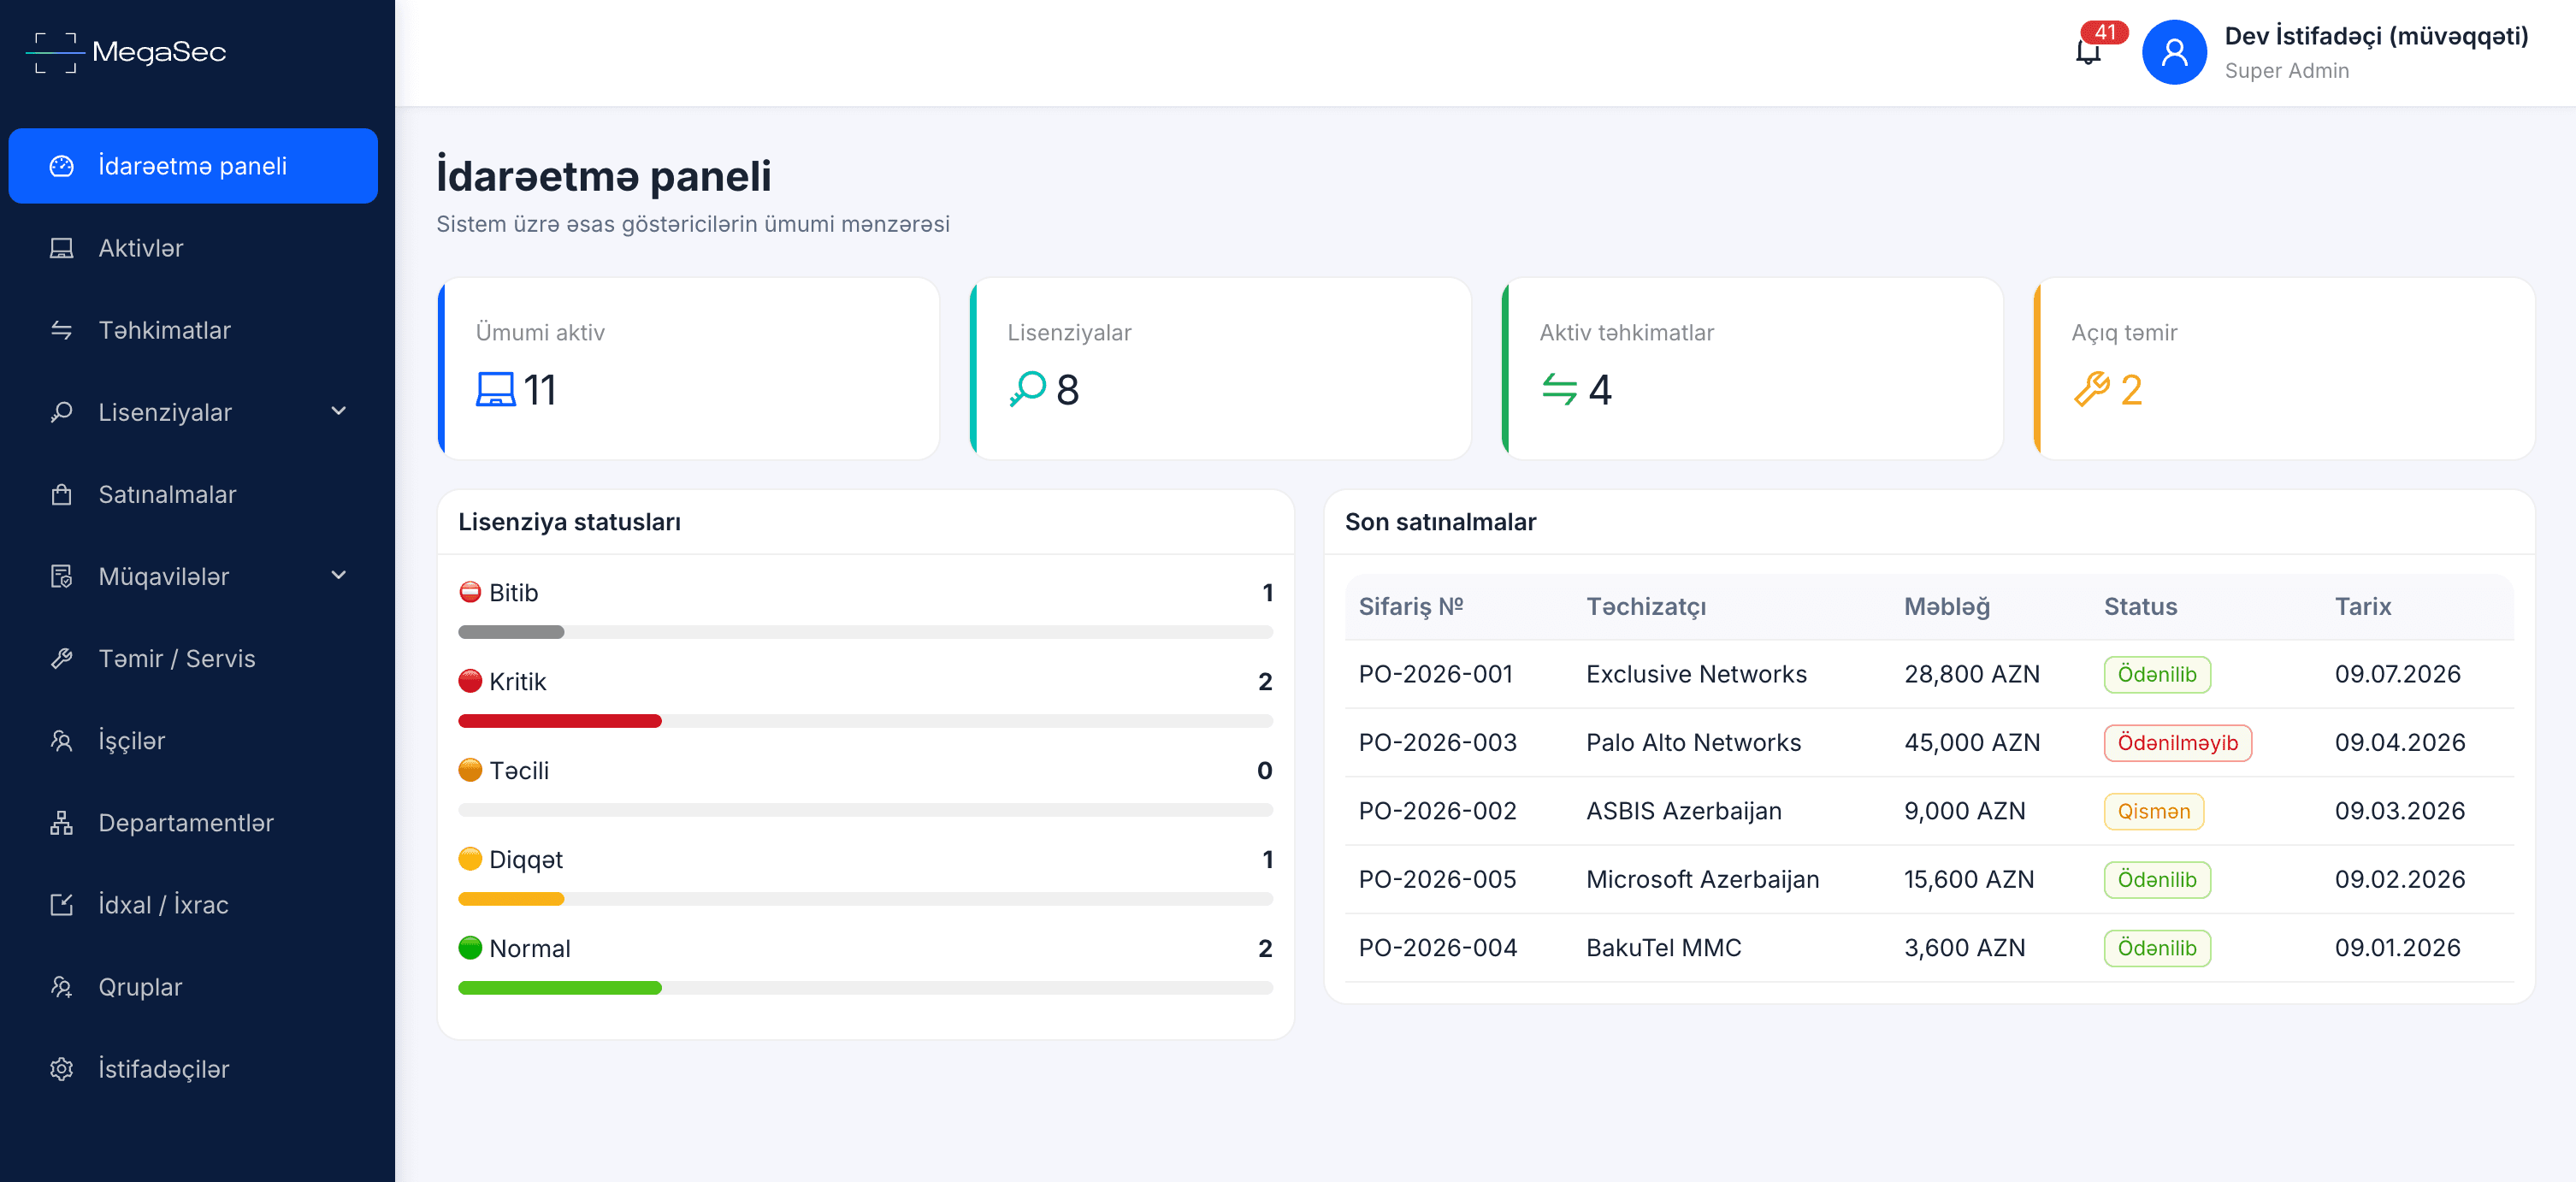Viewport: 2576px width, 1182px height.
Task: Click the Təmir / Servis wrench icon
Action: coord(62,658)
